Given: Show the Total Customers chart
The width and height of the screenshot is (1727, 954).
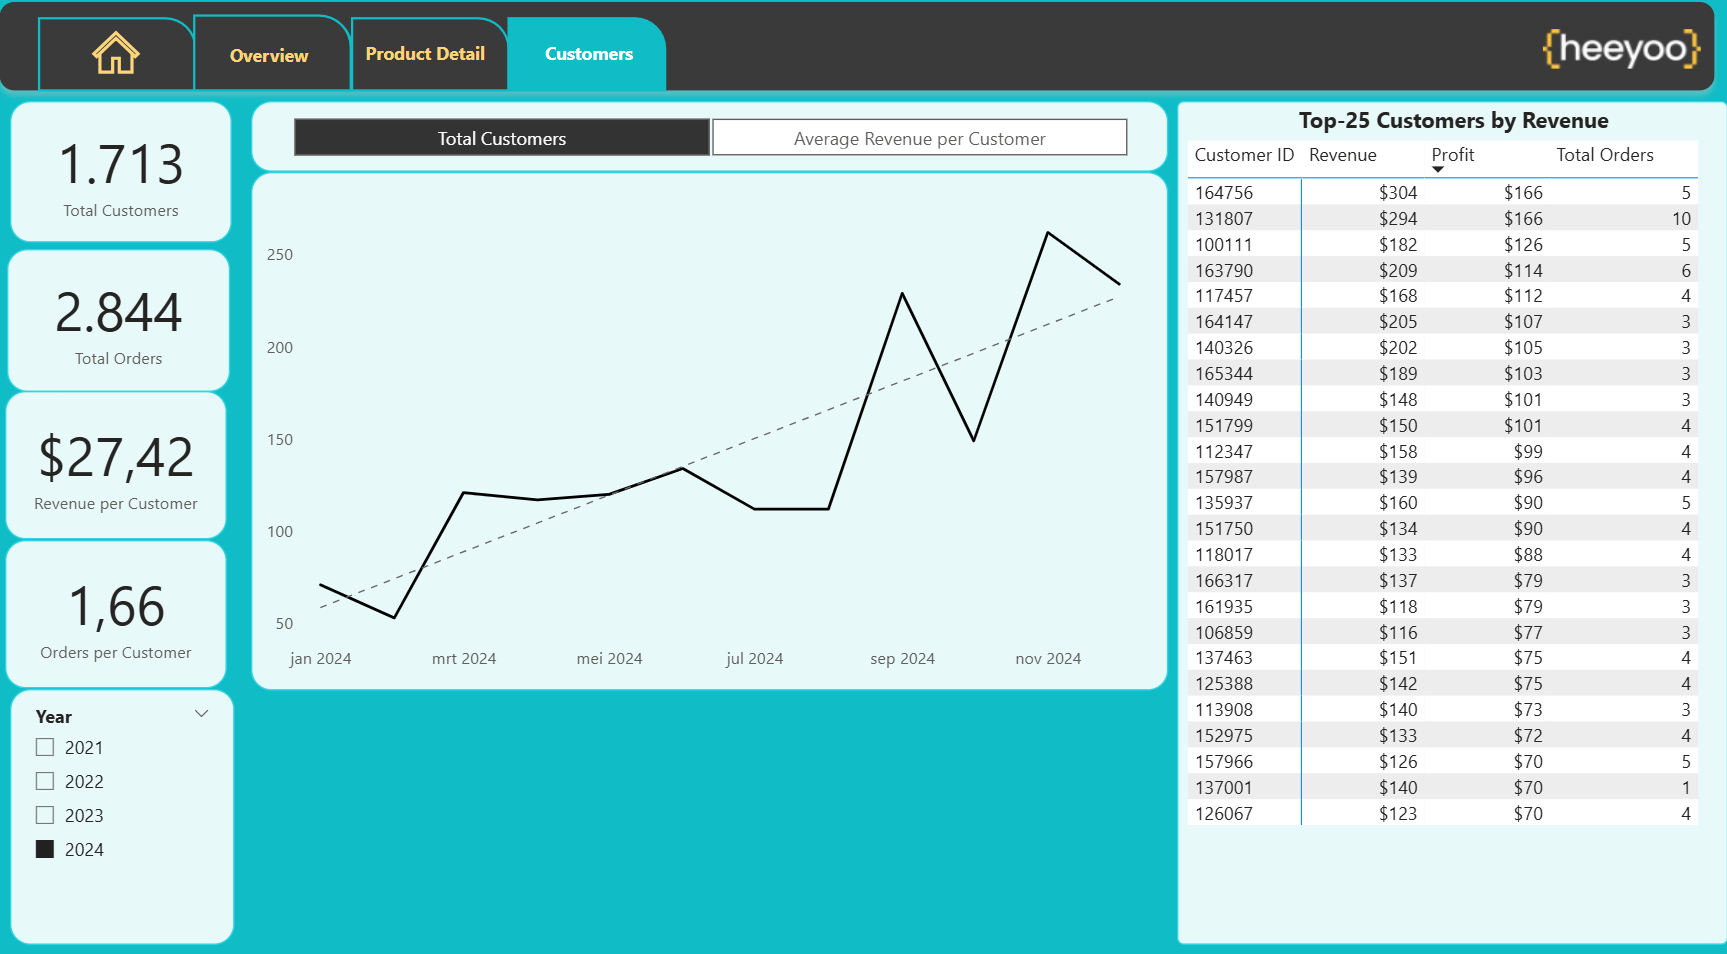Looking at the screenshot, I should pyautogui.click(x=502, y=138).
